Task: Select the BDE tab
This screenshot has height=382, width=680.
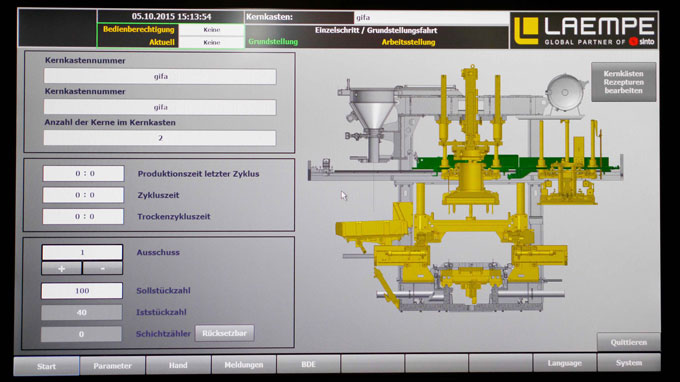Action: pos(308,364)
